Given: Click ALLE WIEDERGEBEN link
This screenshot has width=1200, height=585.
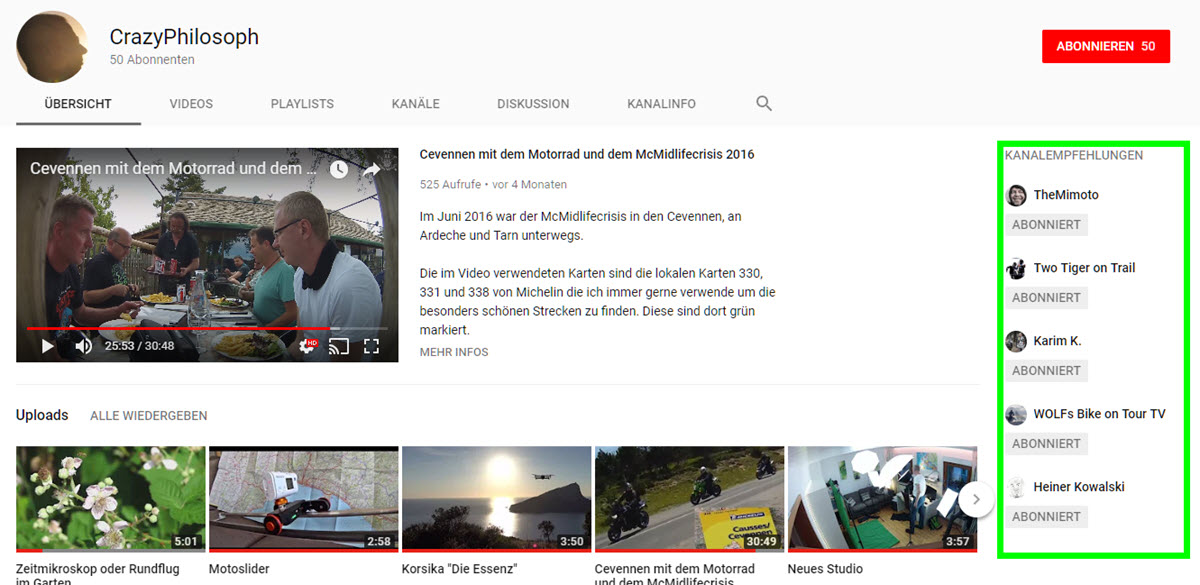Looking at the screenshot, I should [x=148, y=415].
